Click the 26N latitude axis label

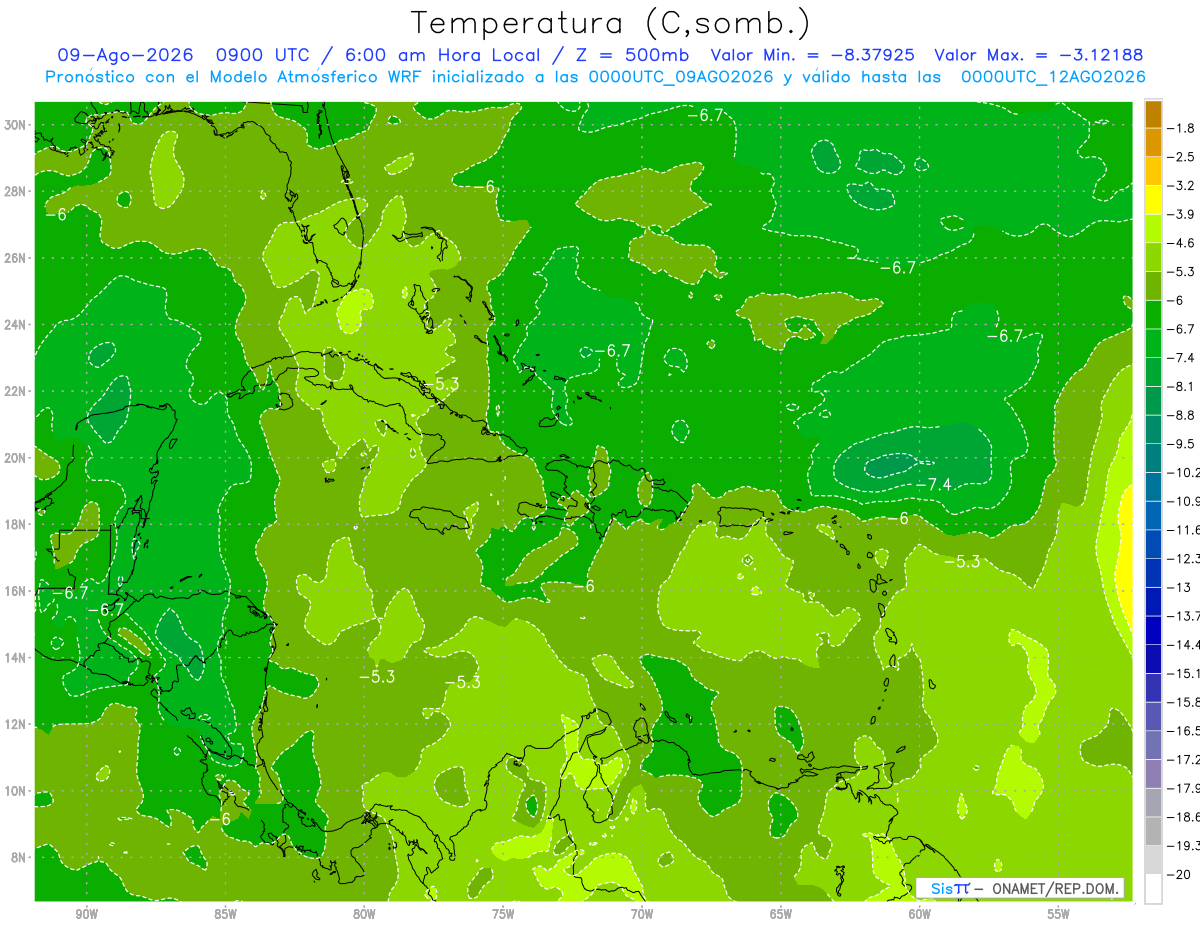[x=17, y=258]
